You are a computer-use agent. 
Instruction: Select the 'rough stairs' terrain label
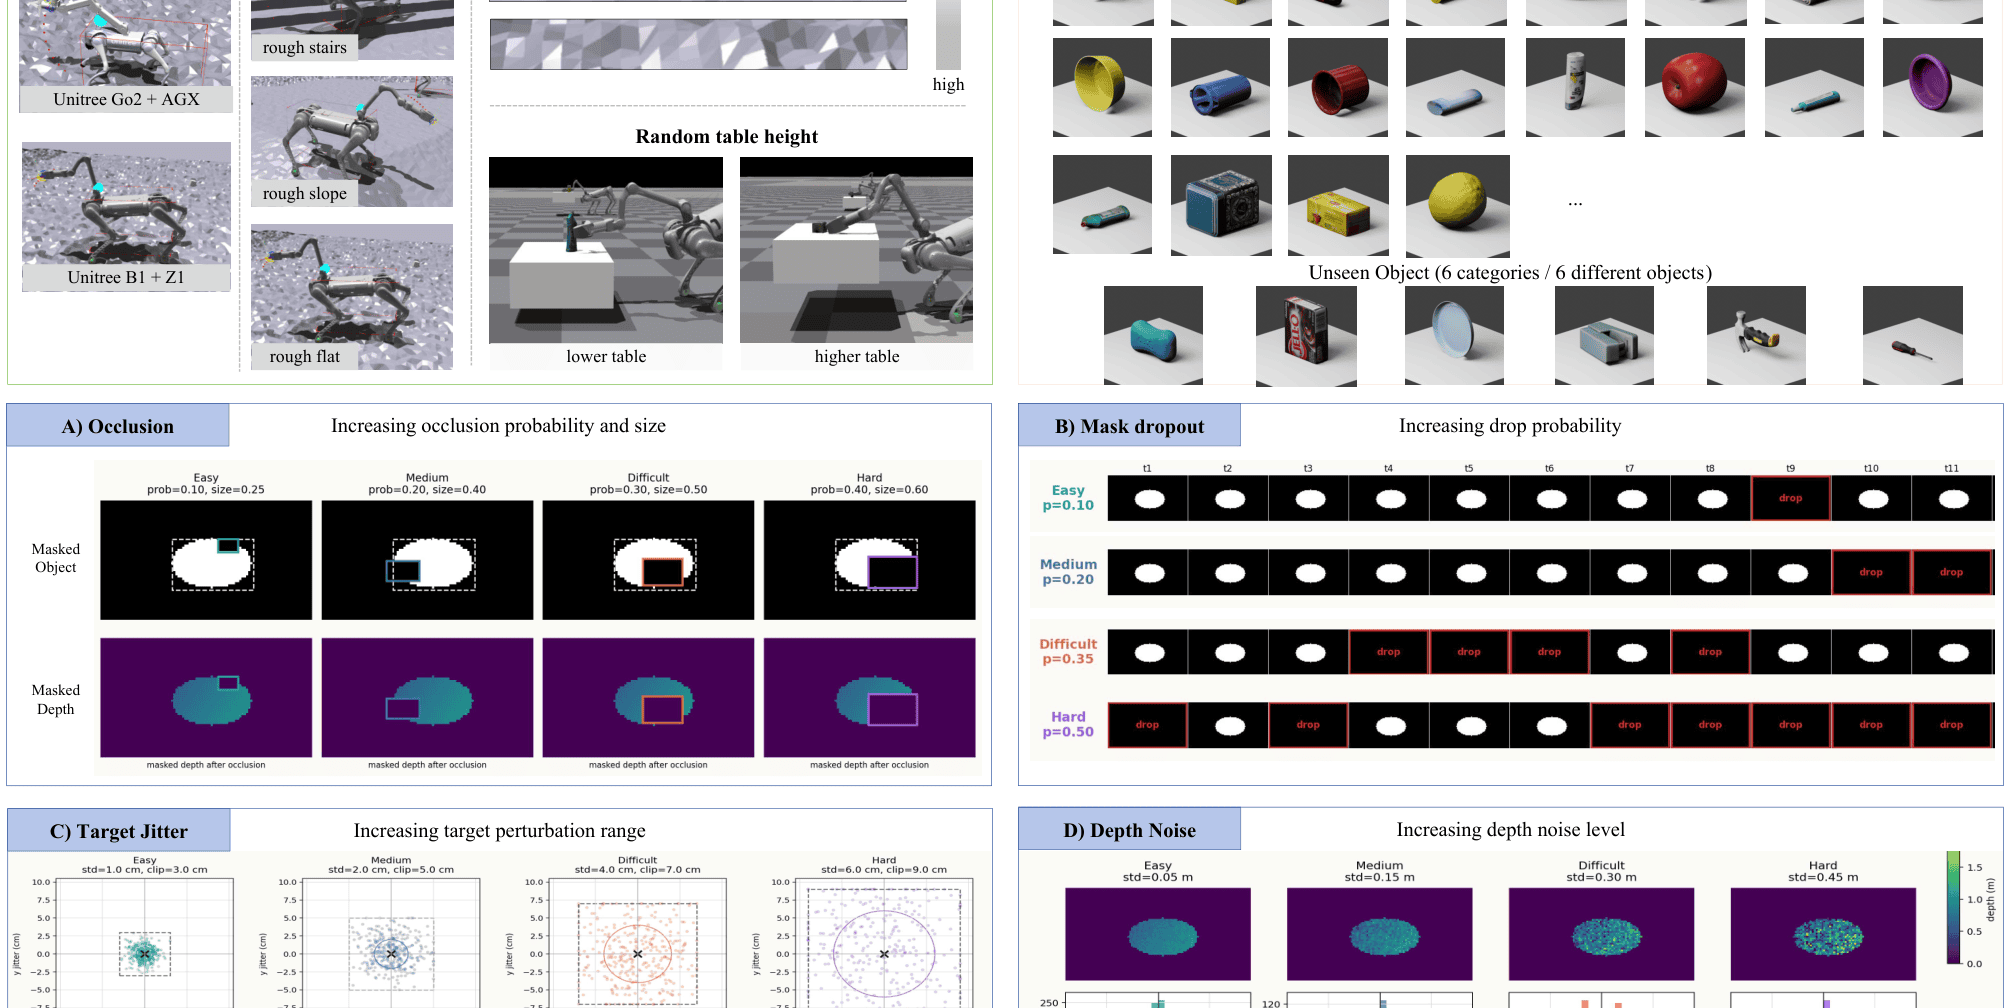coord(304,47)
